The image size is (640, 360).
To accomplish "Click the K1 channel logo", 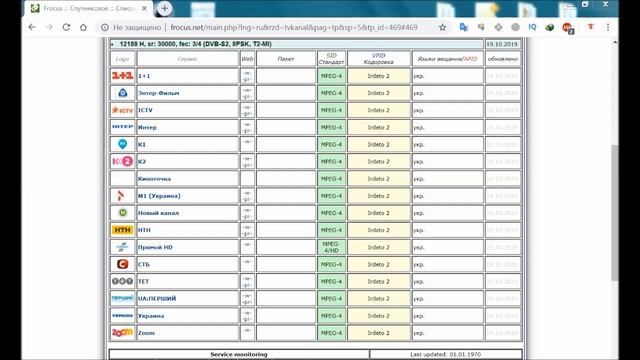I will (122, 144).
